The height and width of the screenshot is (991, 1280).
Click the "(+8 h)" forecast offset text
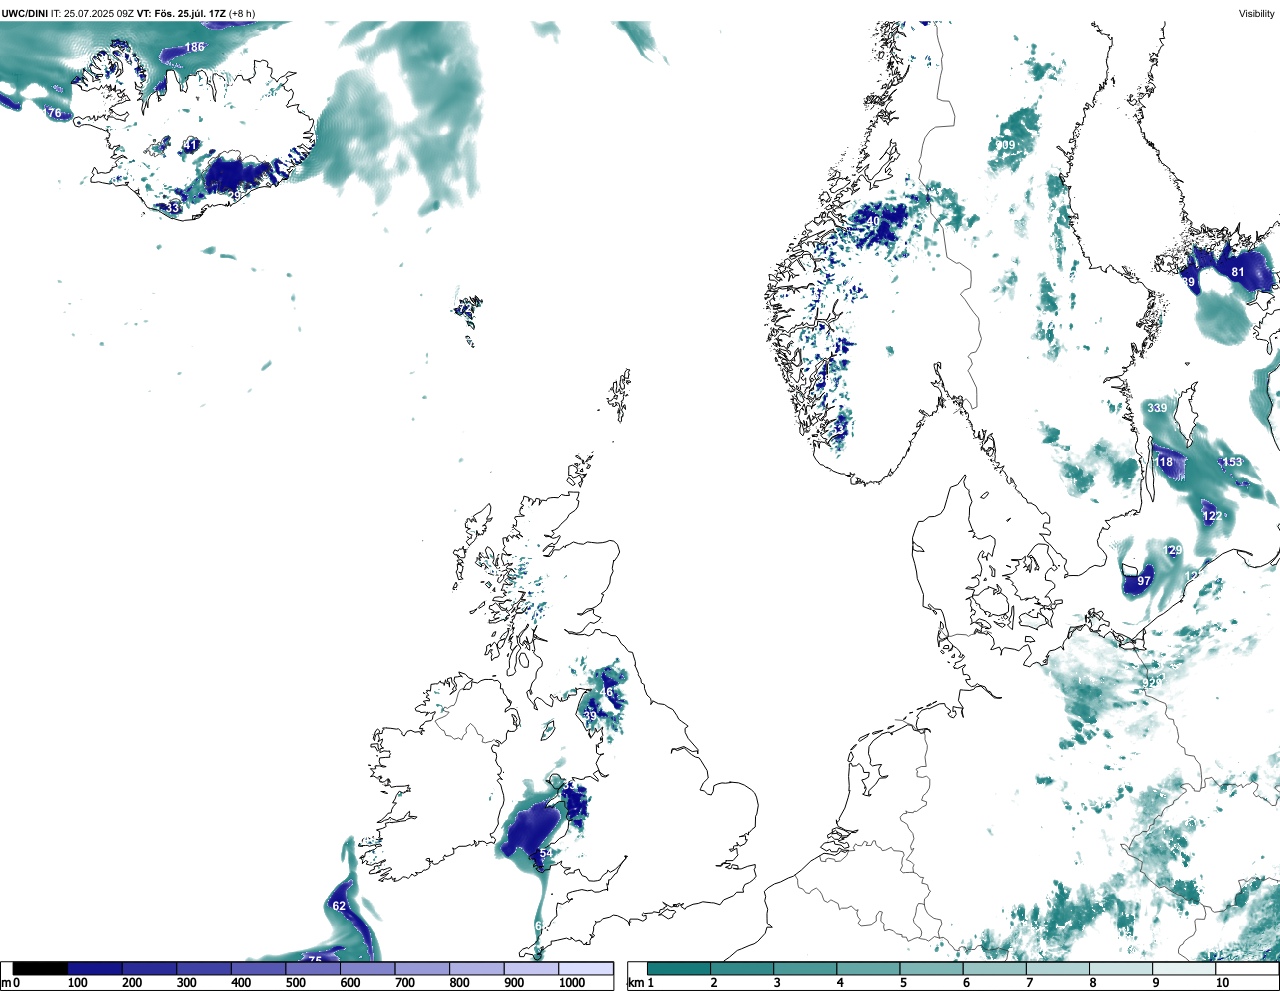[242, 14]
